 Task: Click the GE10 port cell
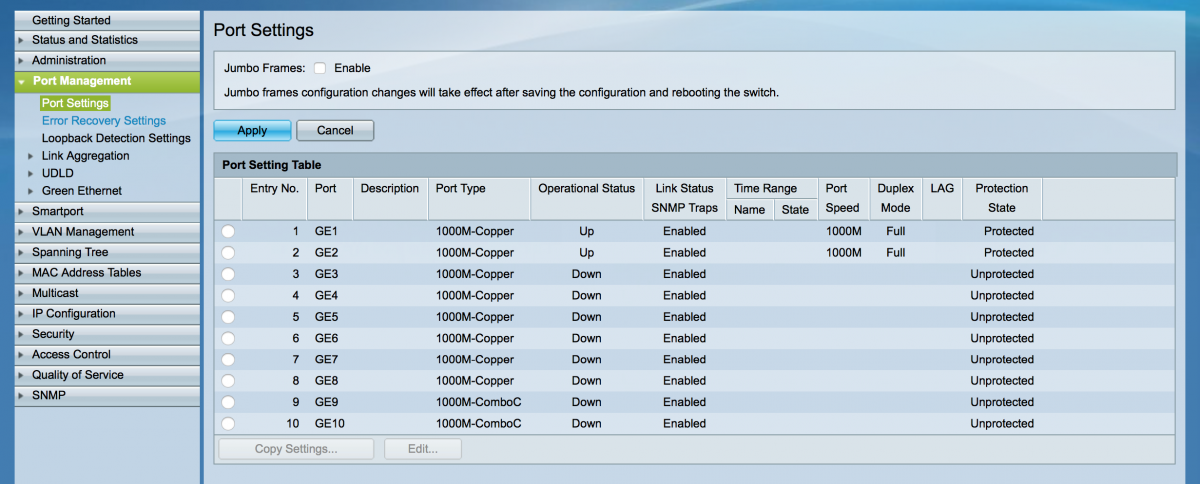(330, 423)
